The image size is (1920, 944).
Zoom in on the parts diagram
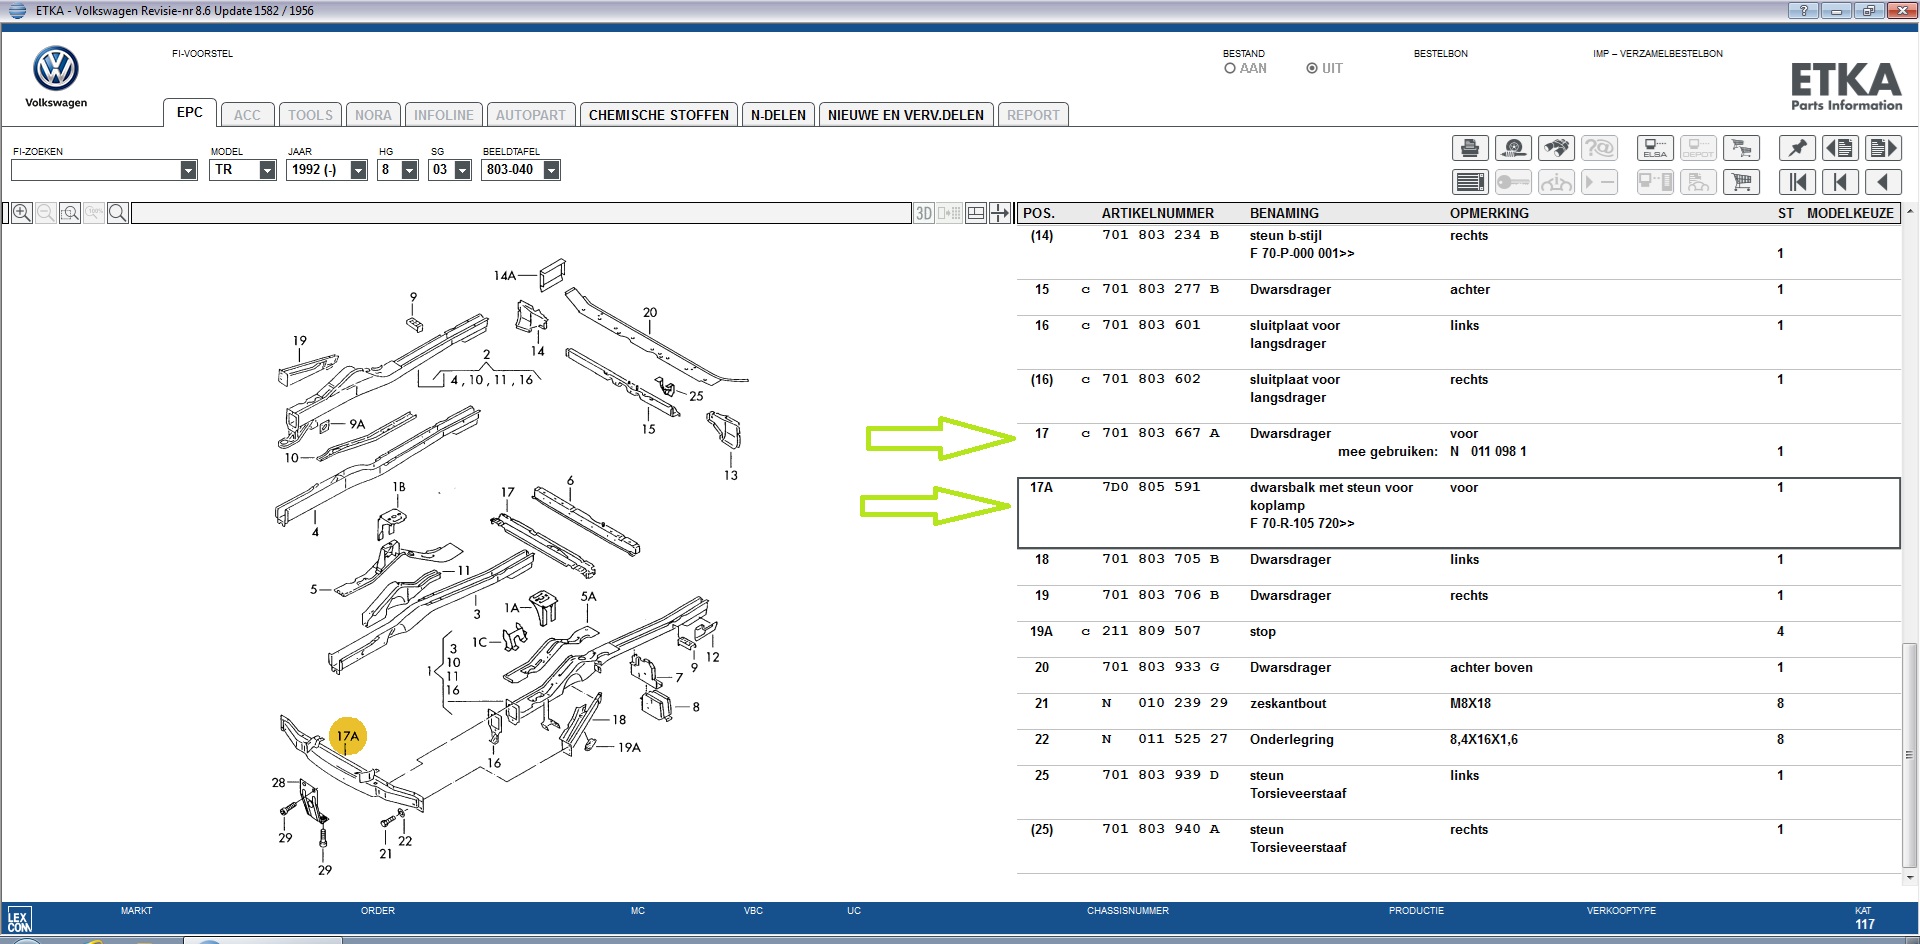click(22, 213)
